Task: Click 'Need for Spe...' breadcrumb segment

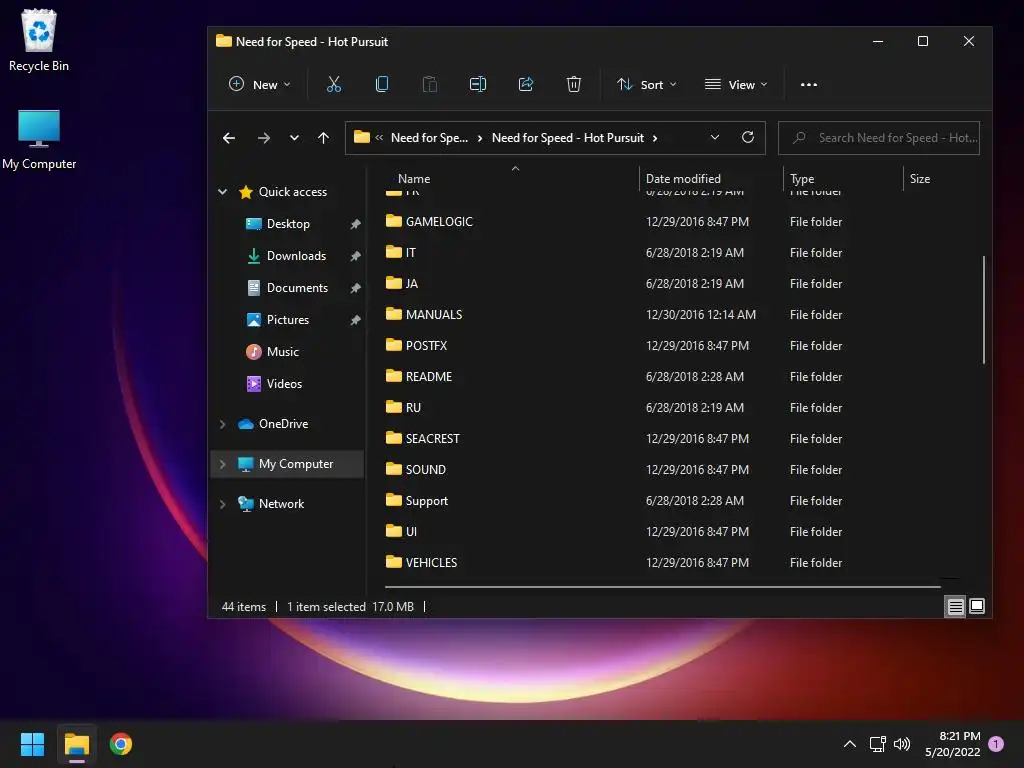Action: pos(429,138)
